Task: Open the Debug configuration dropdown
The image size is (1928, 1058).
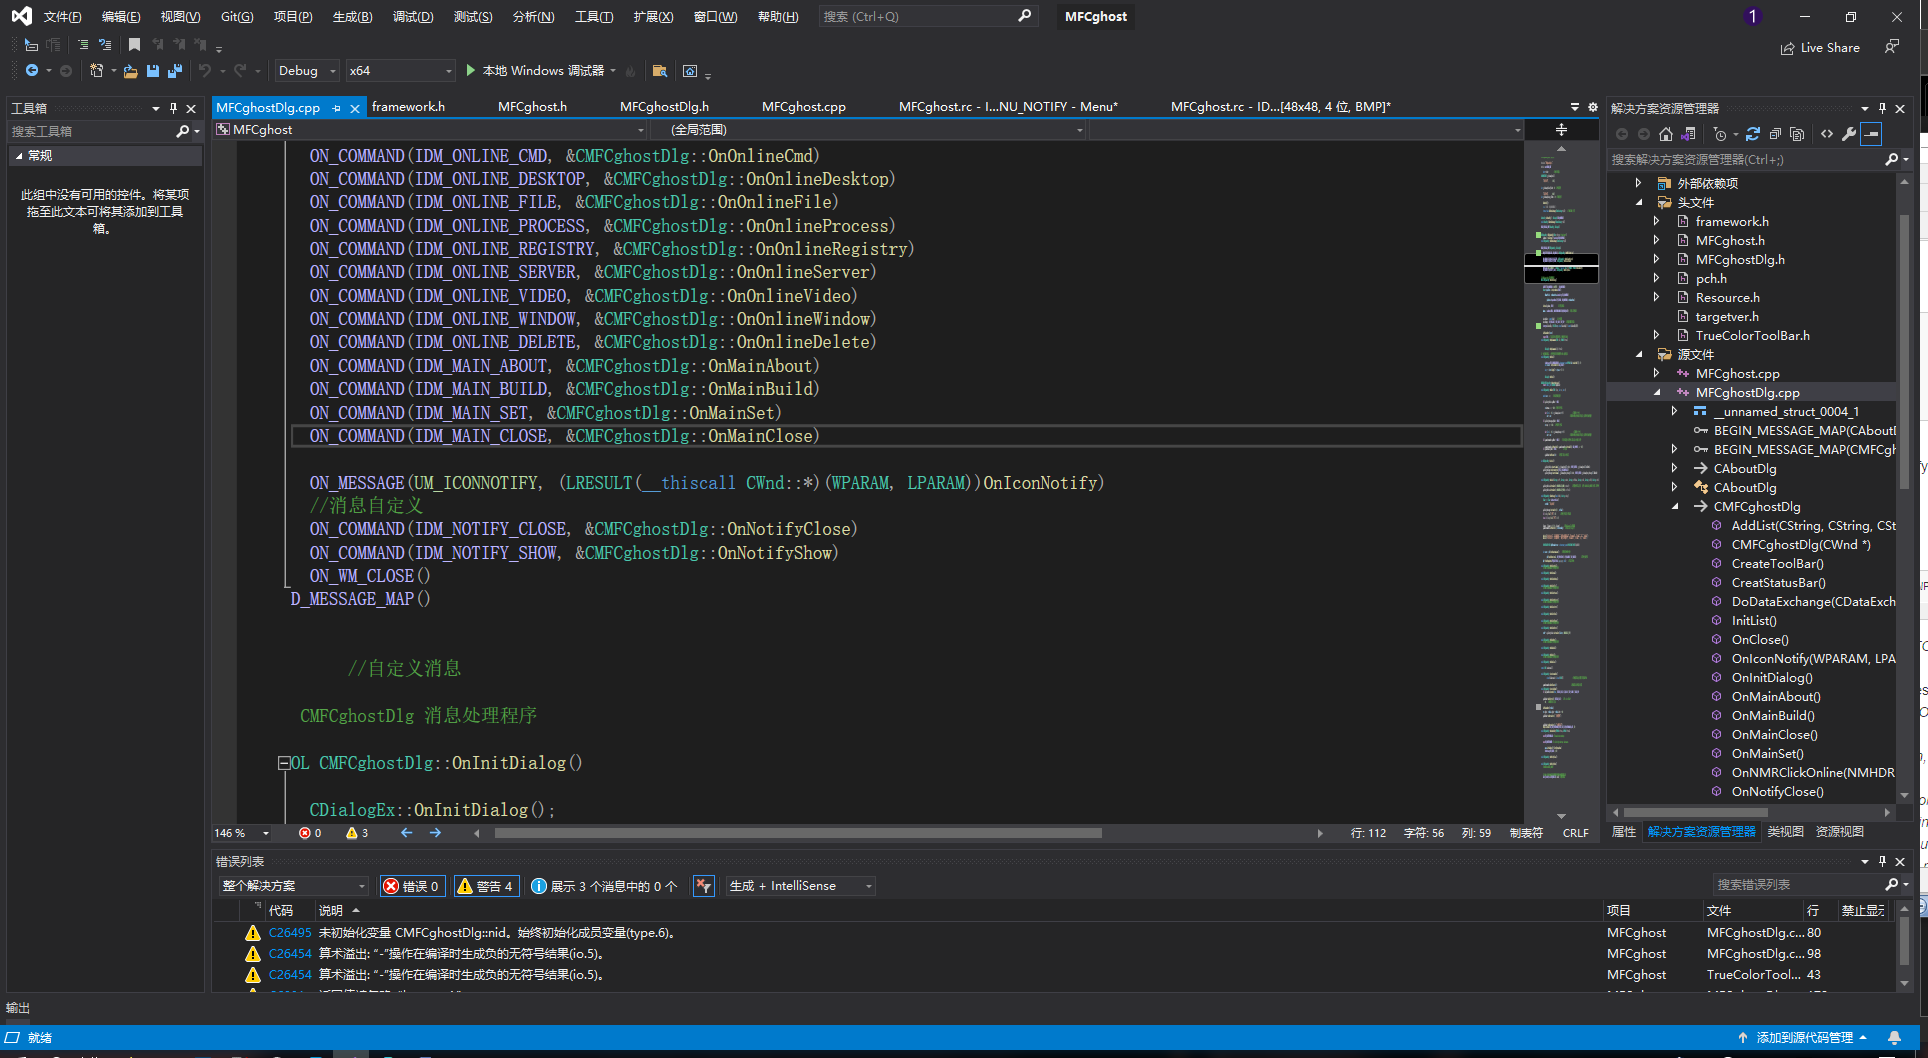Action: 307,71
